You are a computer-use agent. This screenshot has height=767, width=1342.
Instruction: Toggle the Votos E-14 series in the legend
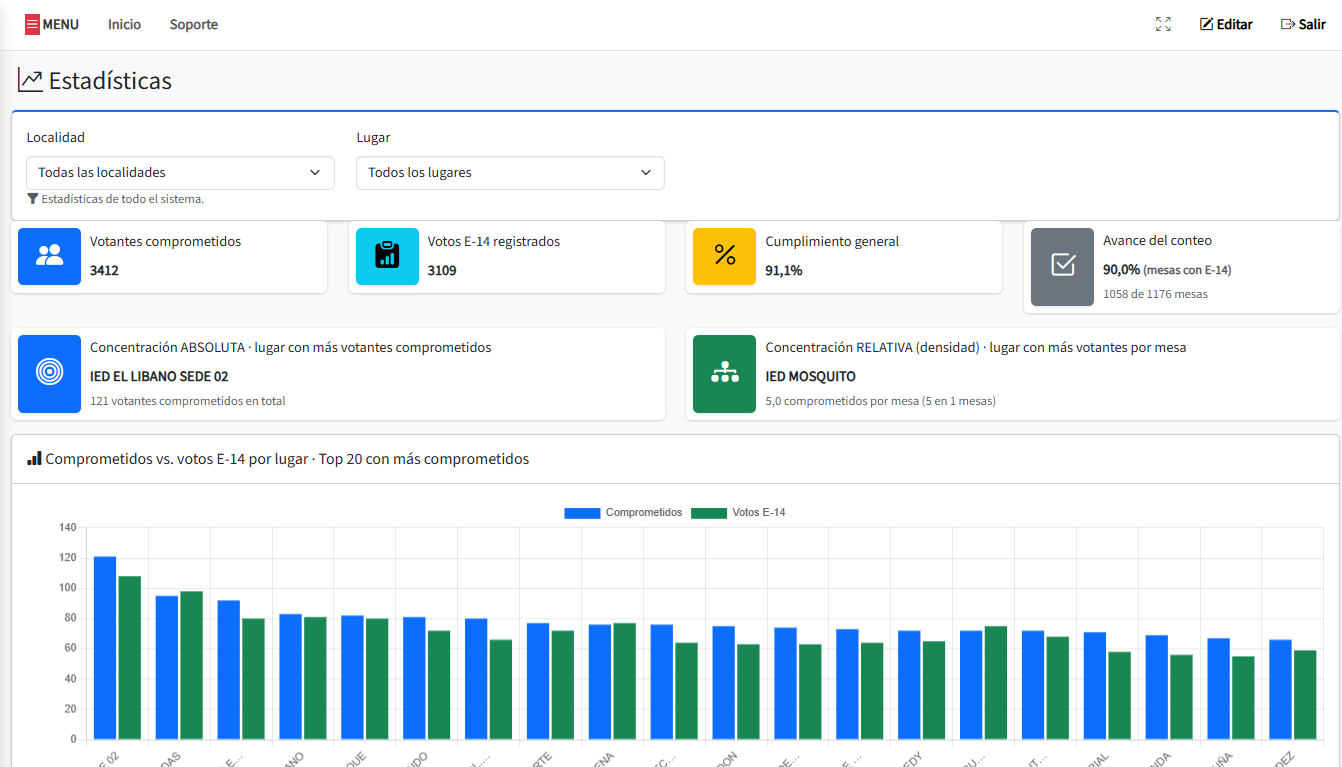tap(738, 513)
